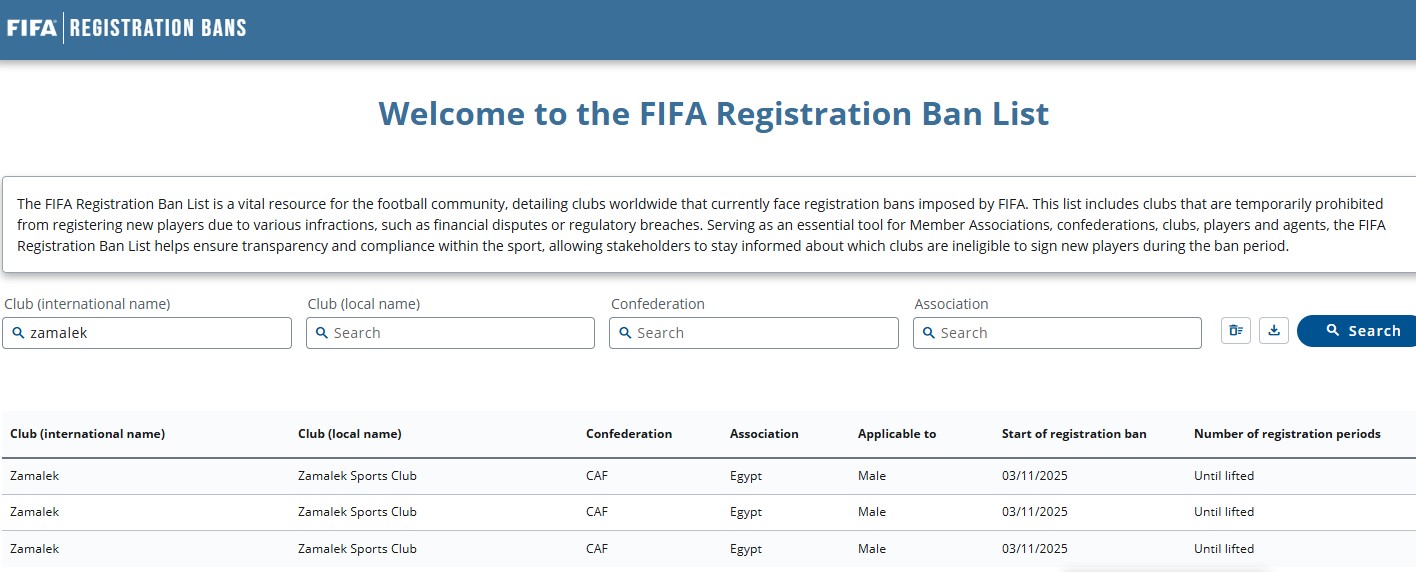
Task: Click Number of registration periods header
Action: 1287,434
